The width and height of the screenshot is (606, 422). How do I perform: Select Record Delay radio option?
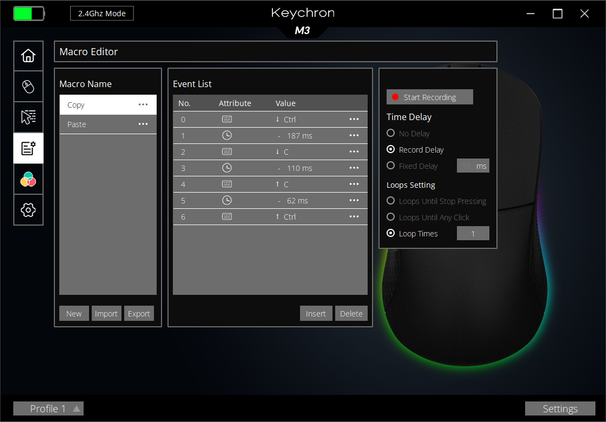[391, 149]
